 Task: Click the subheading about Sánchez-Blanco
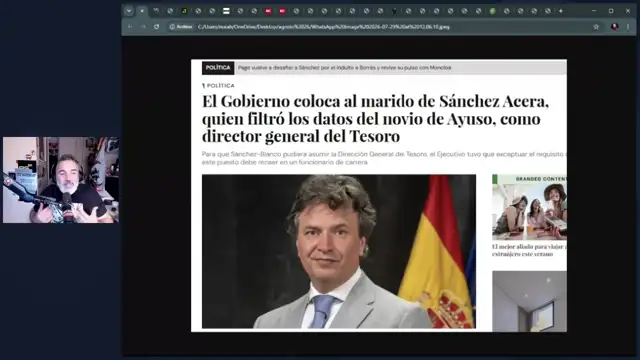[x=384, y=158]
